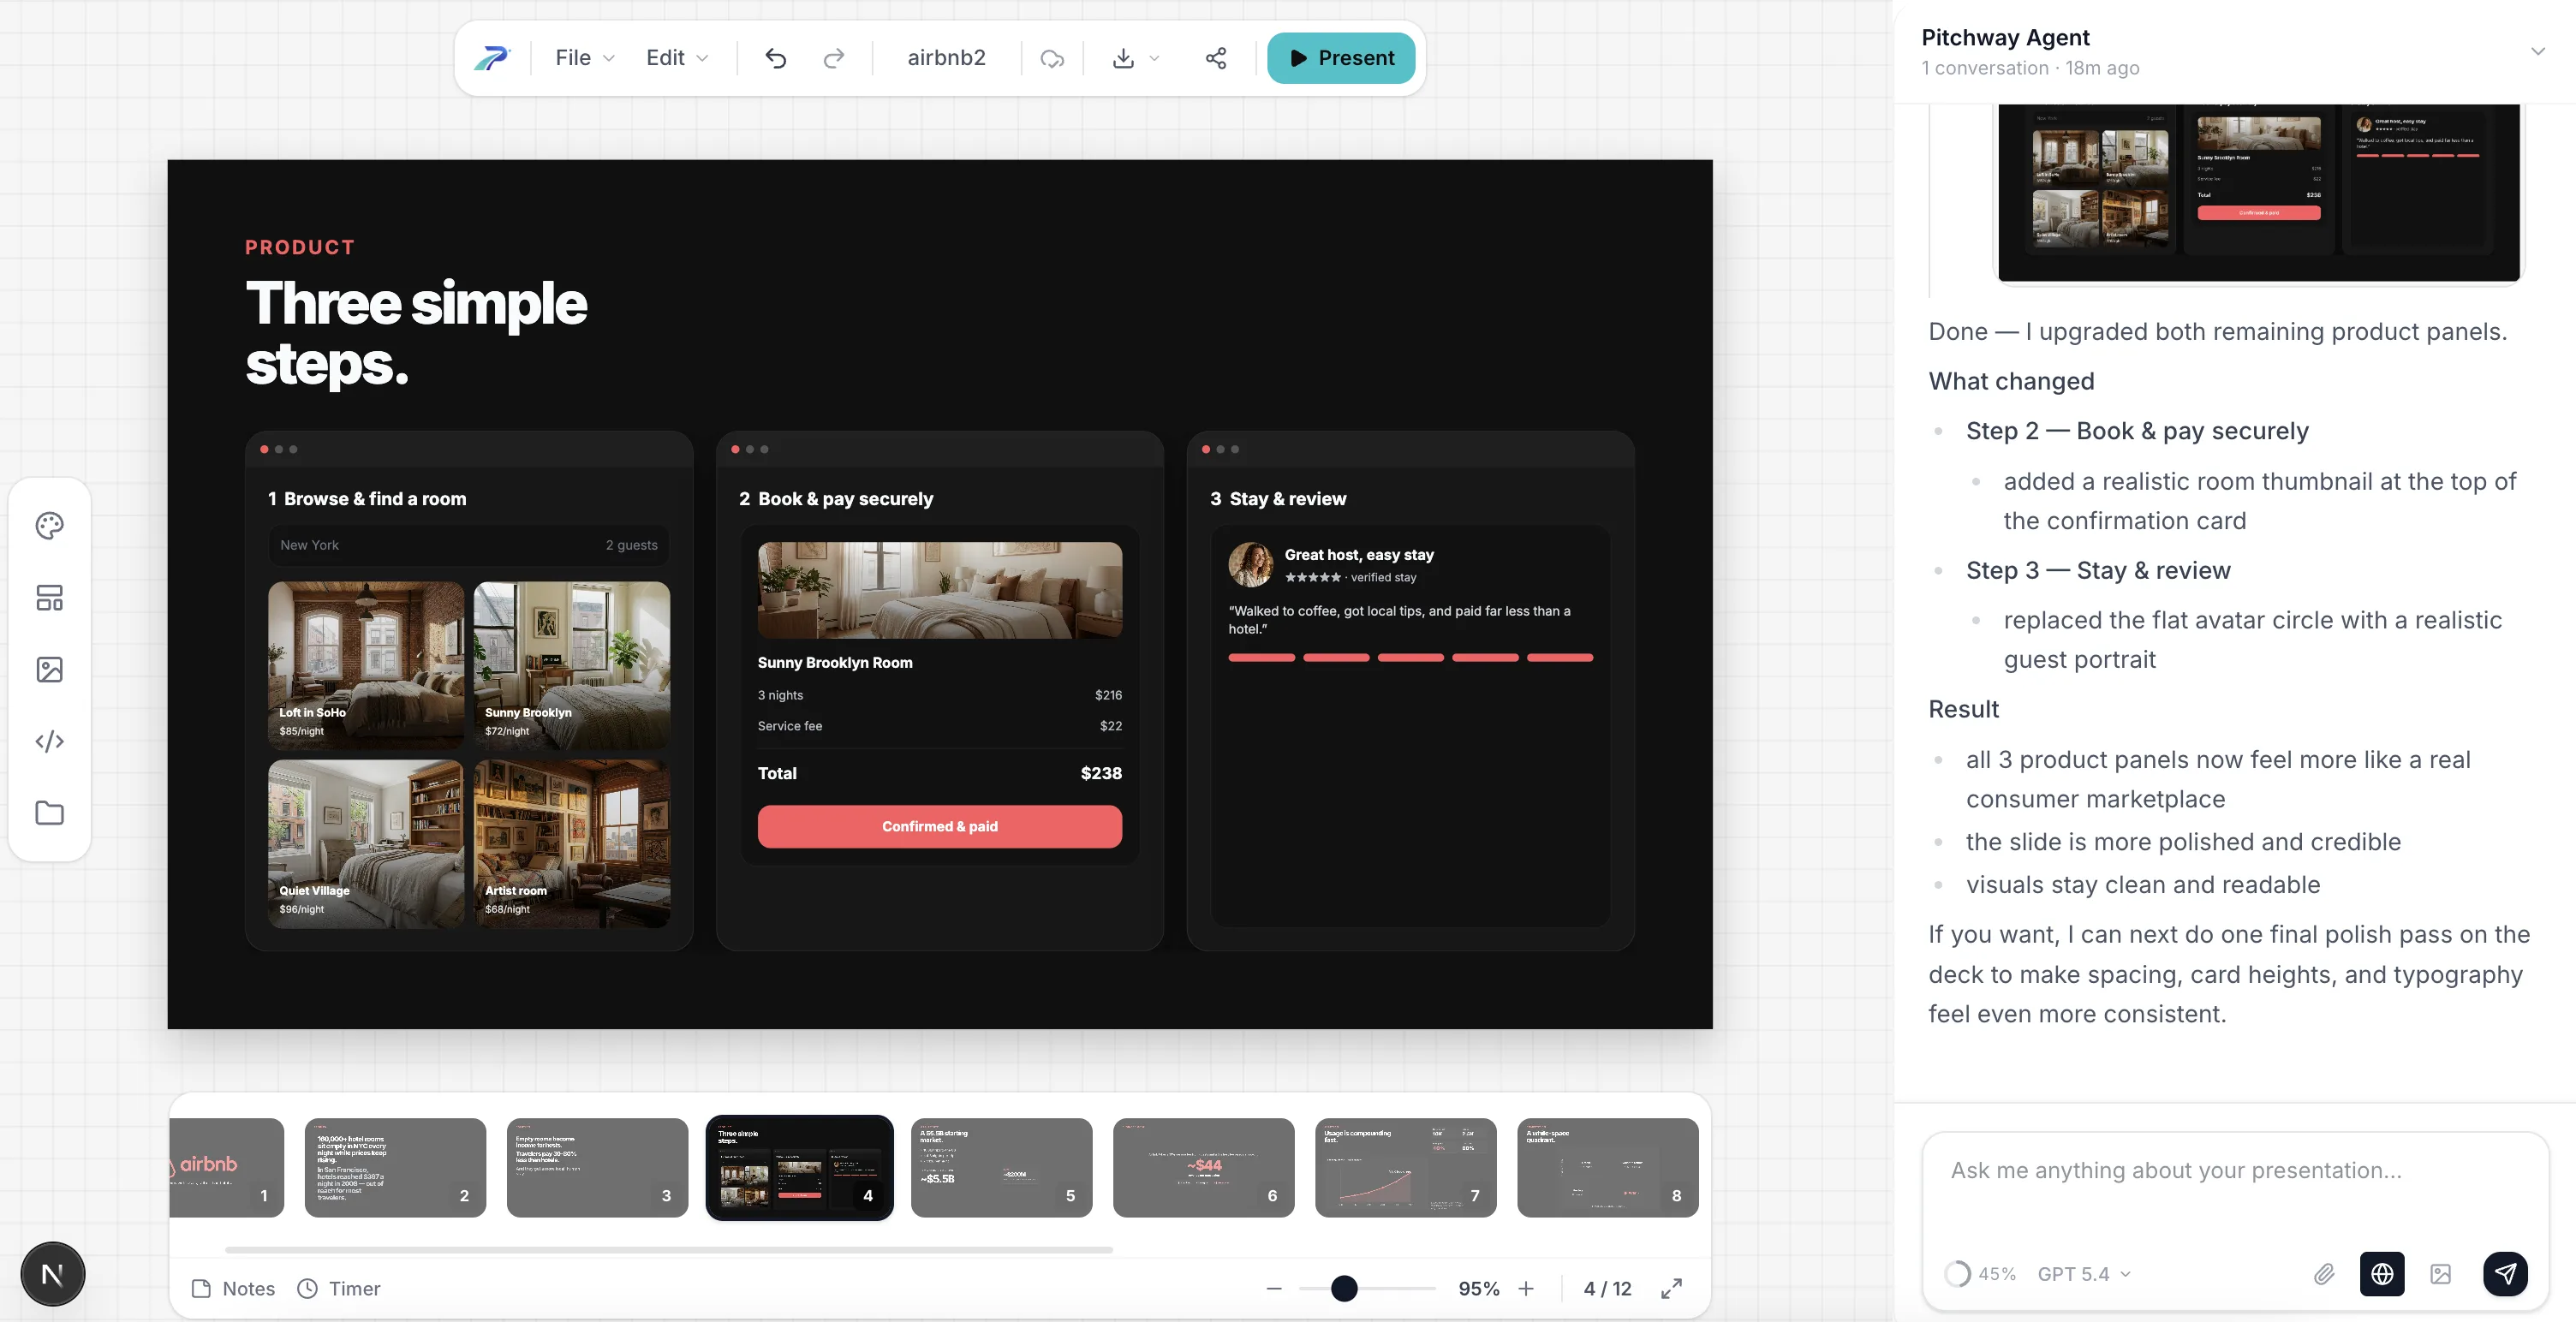
Task: Open the theme palette tool in the sidebar
Action: tap(49, 525)
